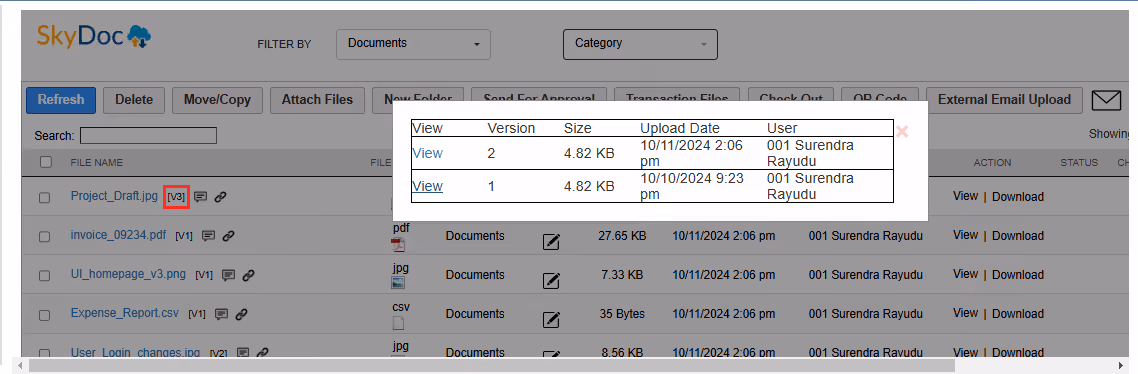1138x374 pixels.
Task: Click the horizontal scrollbar left arrow
Action: click(x=21, y=365)
